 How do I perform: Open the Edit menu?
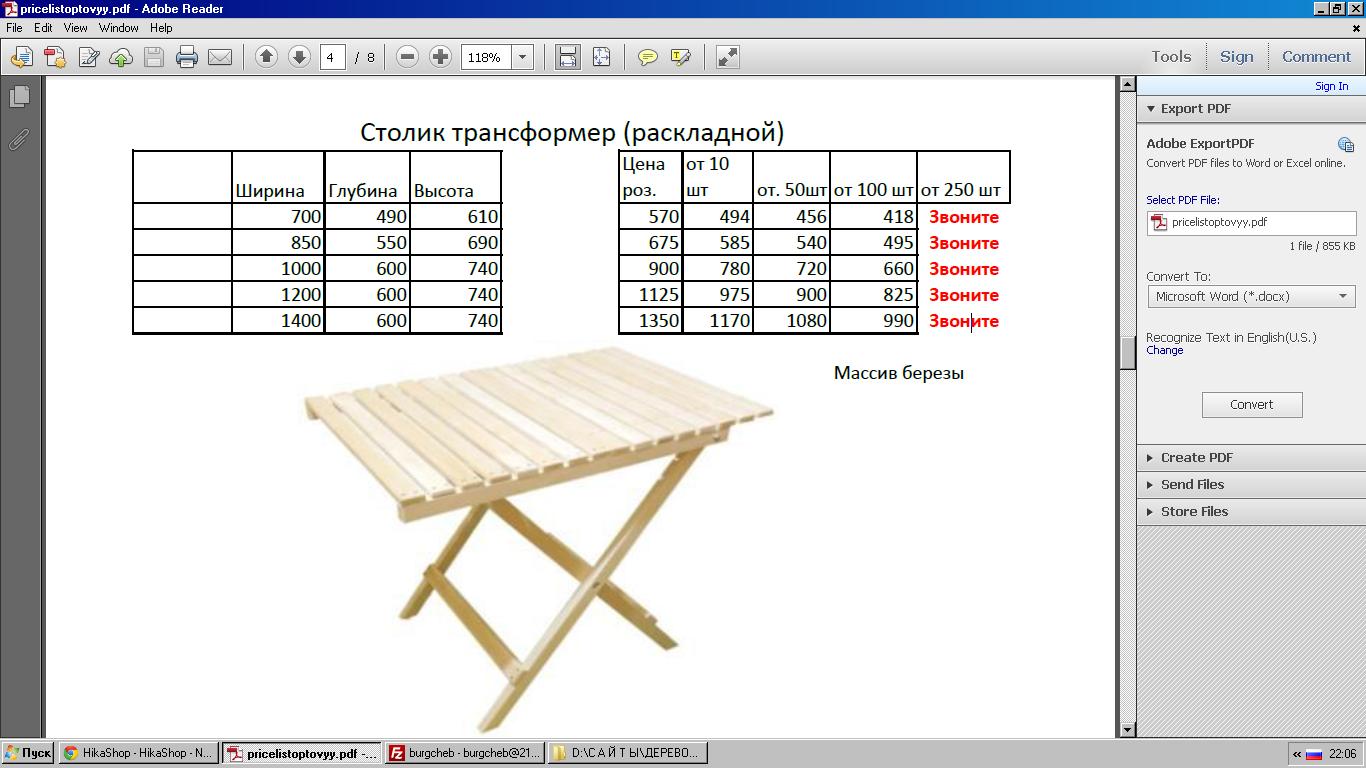43,28
